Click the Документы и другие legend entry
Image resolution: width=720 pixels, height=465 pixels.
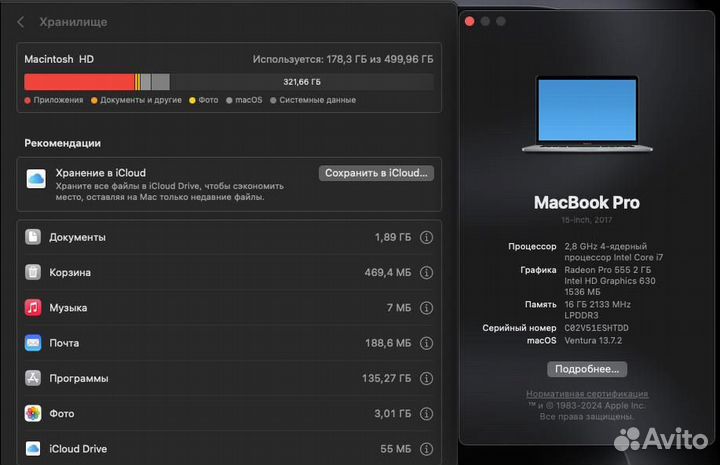click(x=136, y=100)
